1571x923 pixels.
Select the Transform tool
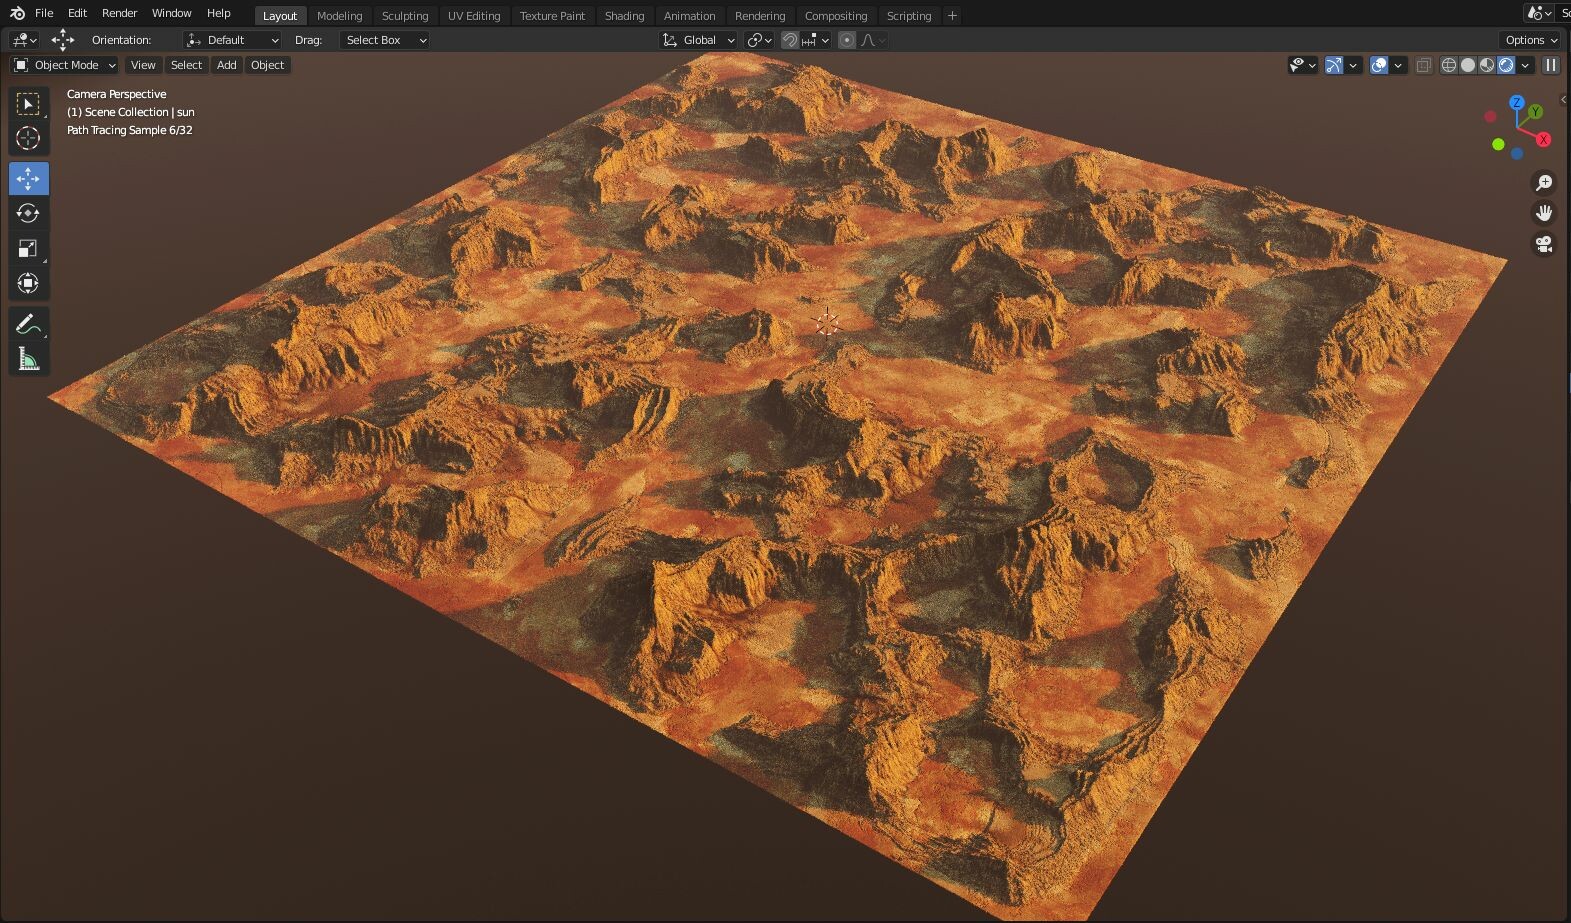point(28,283)
